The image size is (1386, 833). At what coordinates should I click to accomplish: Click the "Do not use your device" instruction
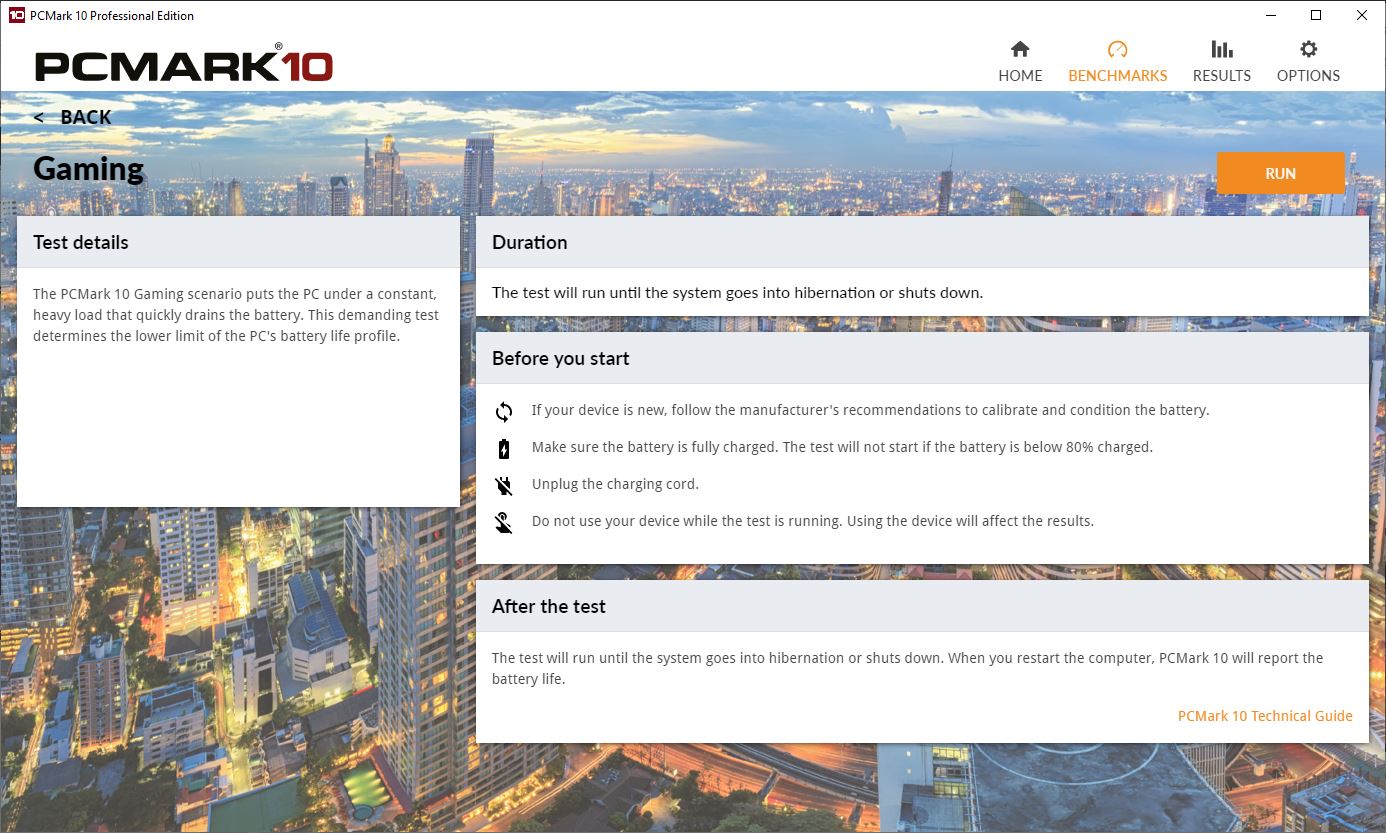click(813, 521)
